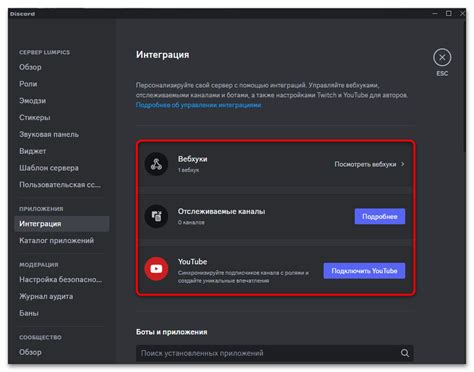Open Шаблон сервера section

coord(49,168)
